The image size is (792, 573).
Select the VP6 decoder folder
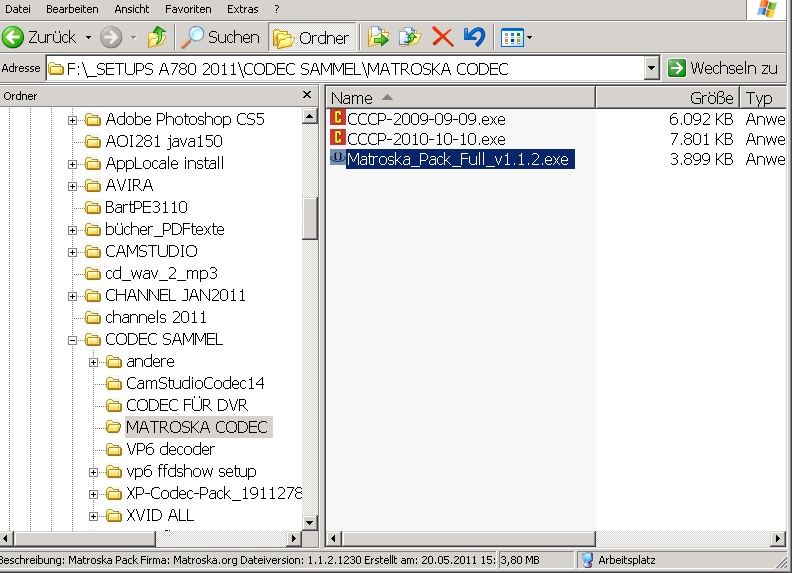tap(170, 449)
